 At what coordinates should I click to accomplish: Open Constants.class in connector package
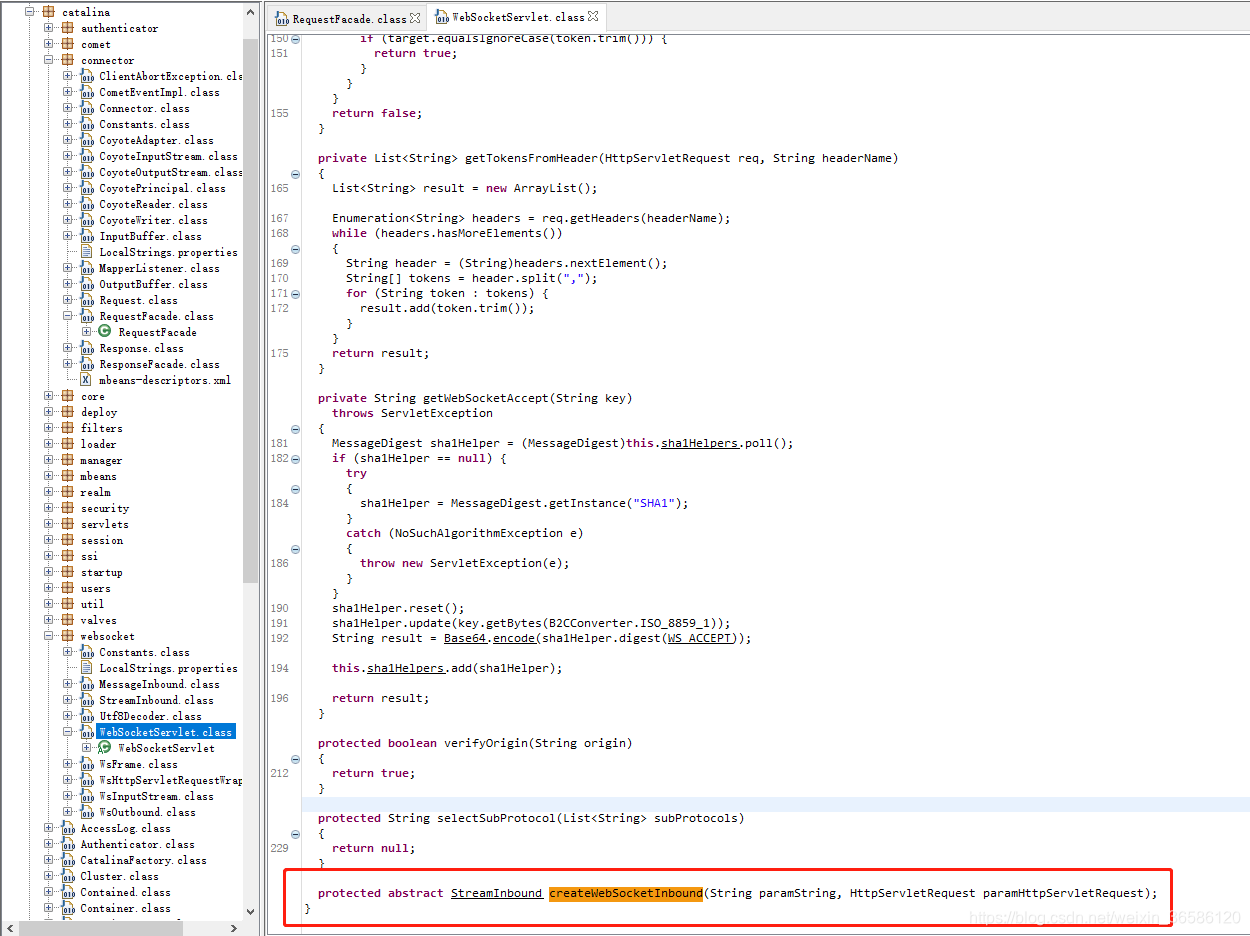144,124
